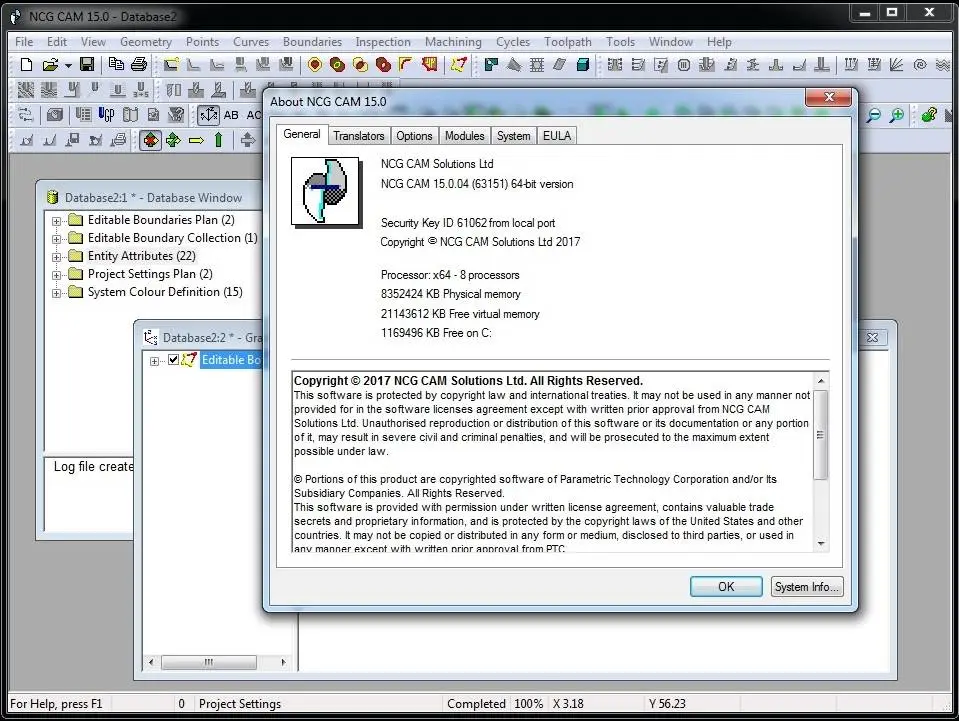Switch to the EULA tab
This screenshot has width=959, height=721.
pyautogui.click(x=557, y=136)
